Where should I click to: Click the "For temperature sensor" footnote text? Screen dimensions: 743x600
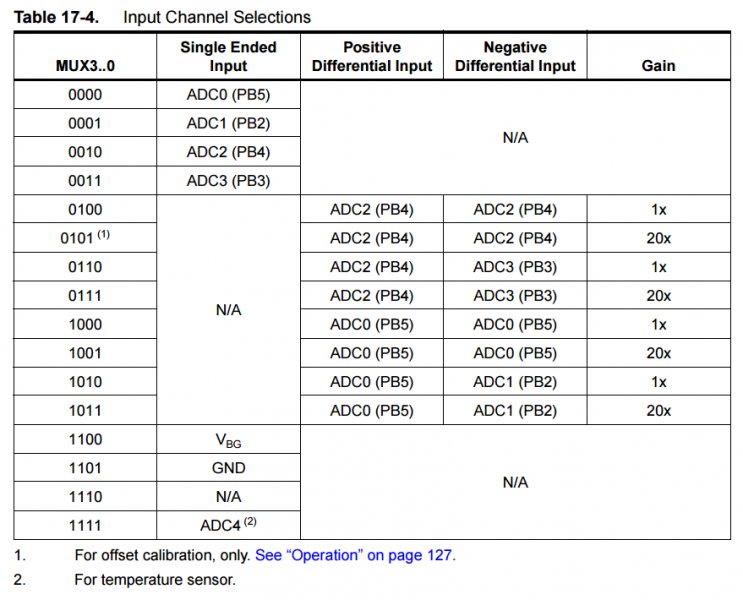tap(155, 580)
